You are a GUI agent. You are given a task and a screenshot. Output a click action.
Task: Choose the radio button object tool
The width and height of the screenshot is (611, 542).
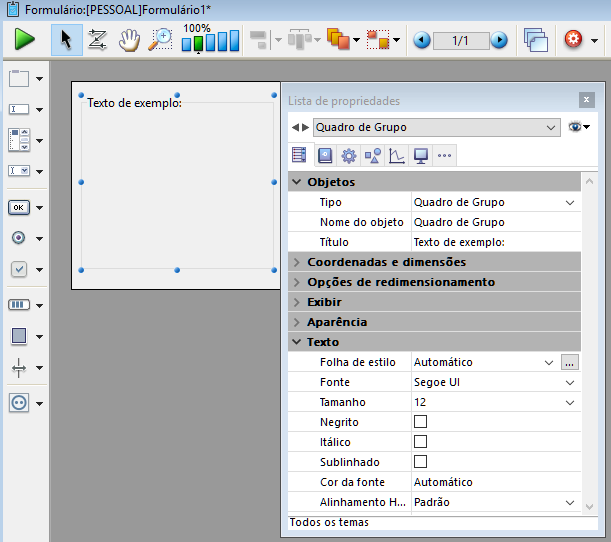19,238
